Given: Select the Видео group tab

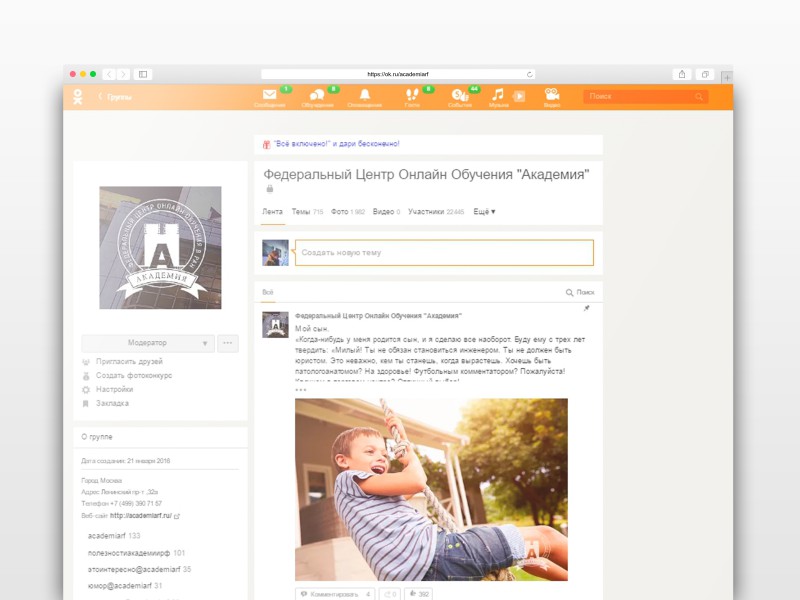Looking at the screenshot, I should click(386, 211).
